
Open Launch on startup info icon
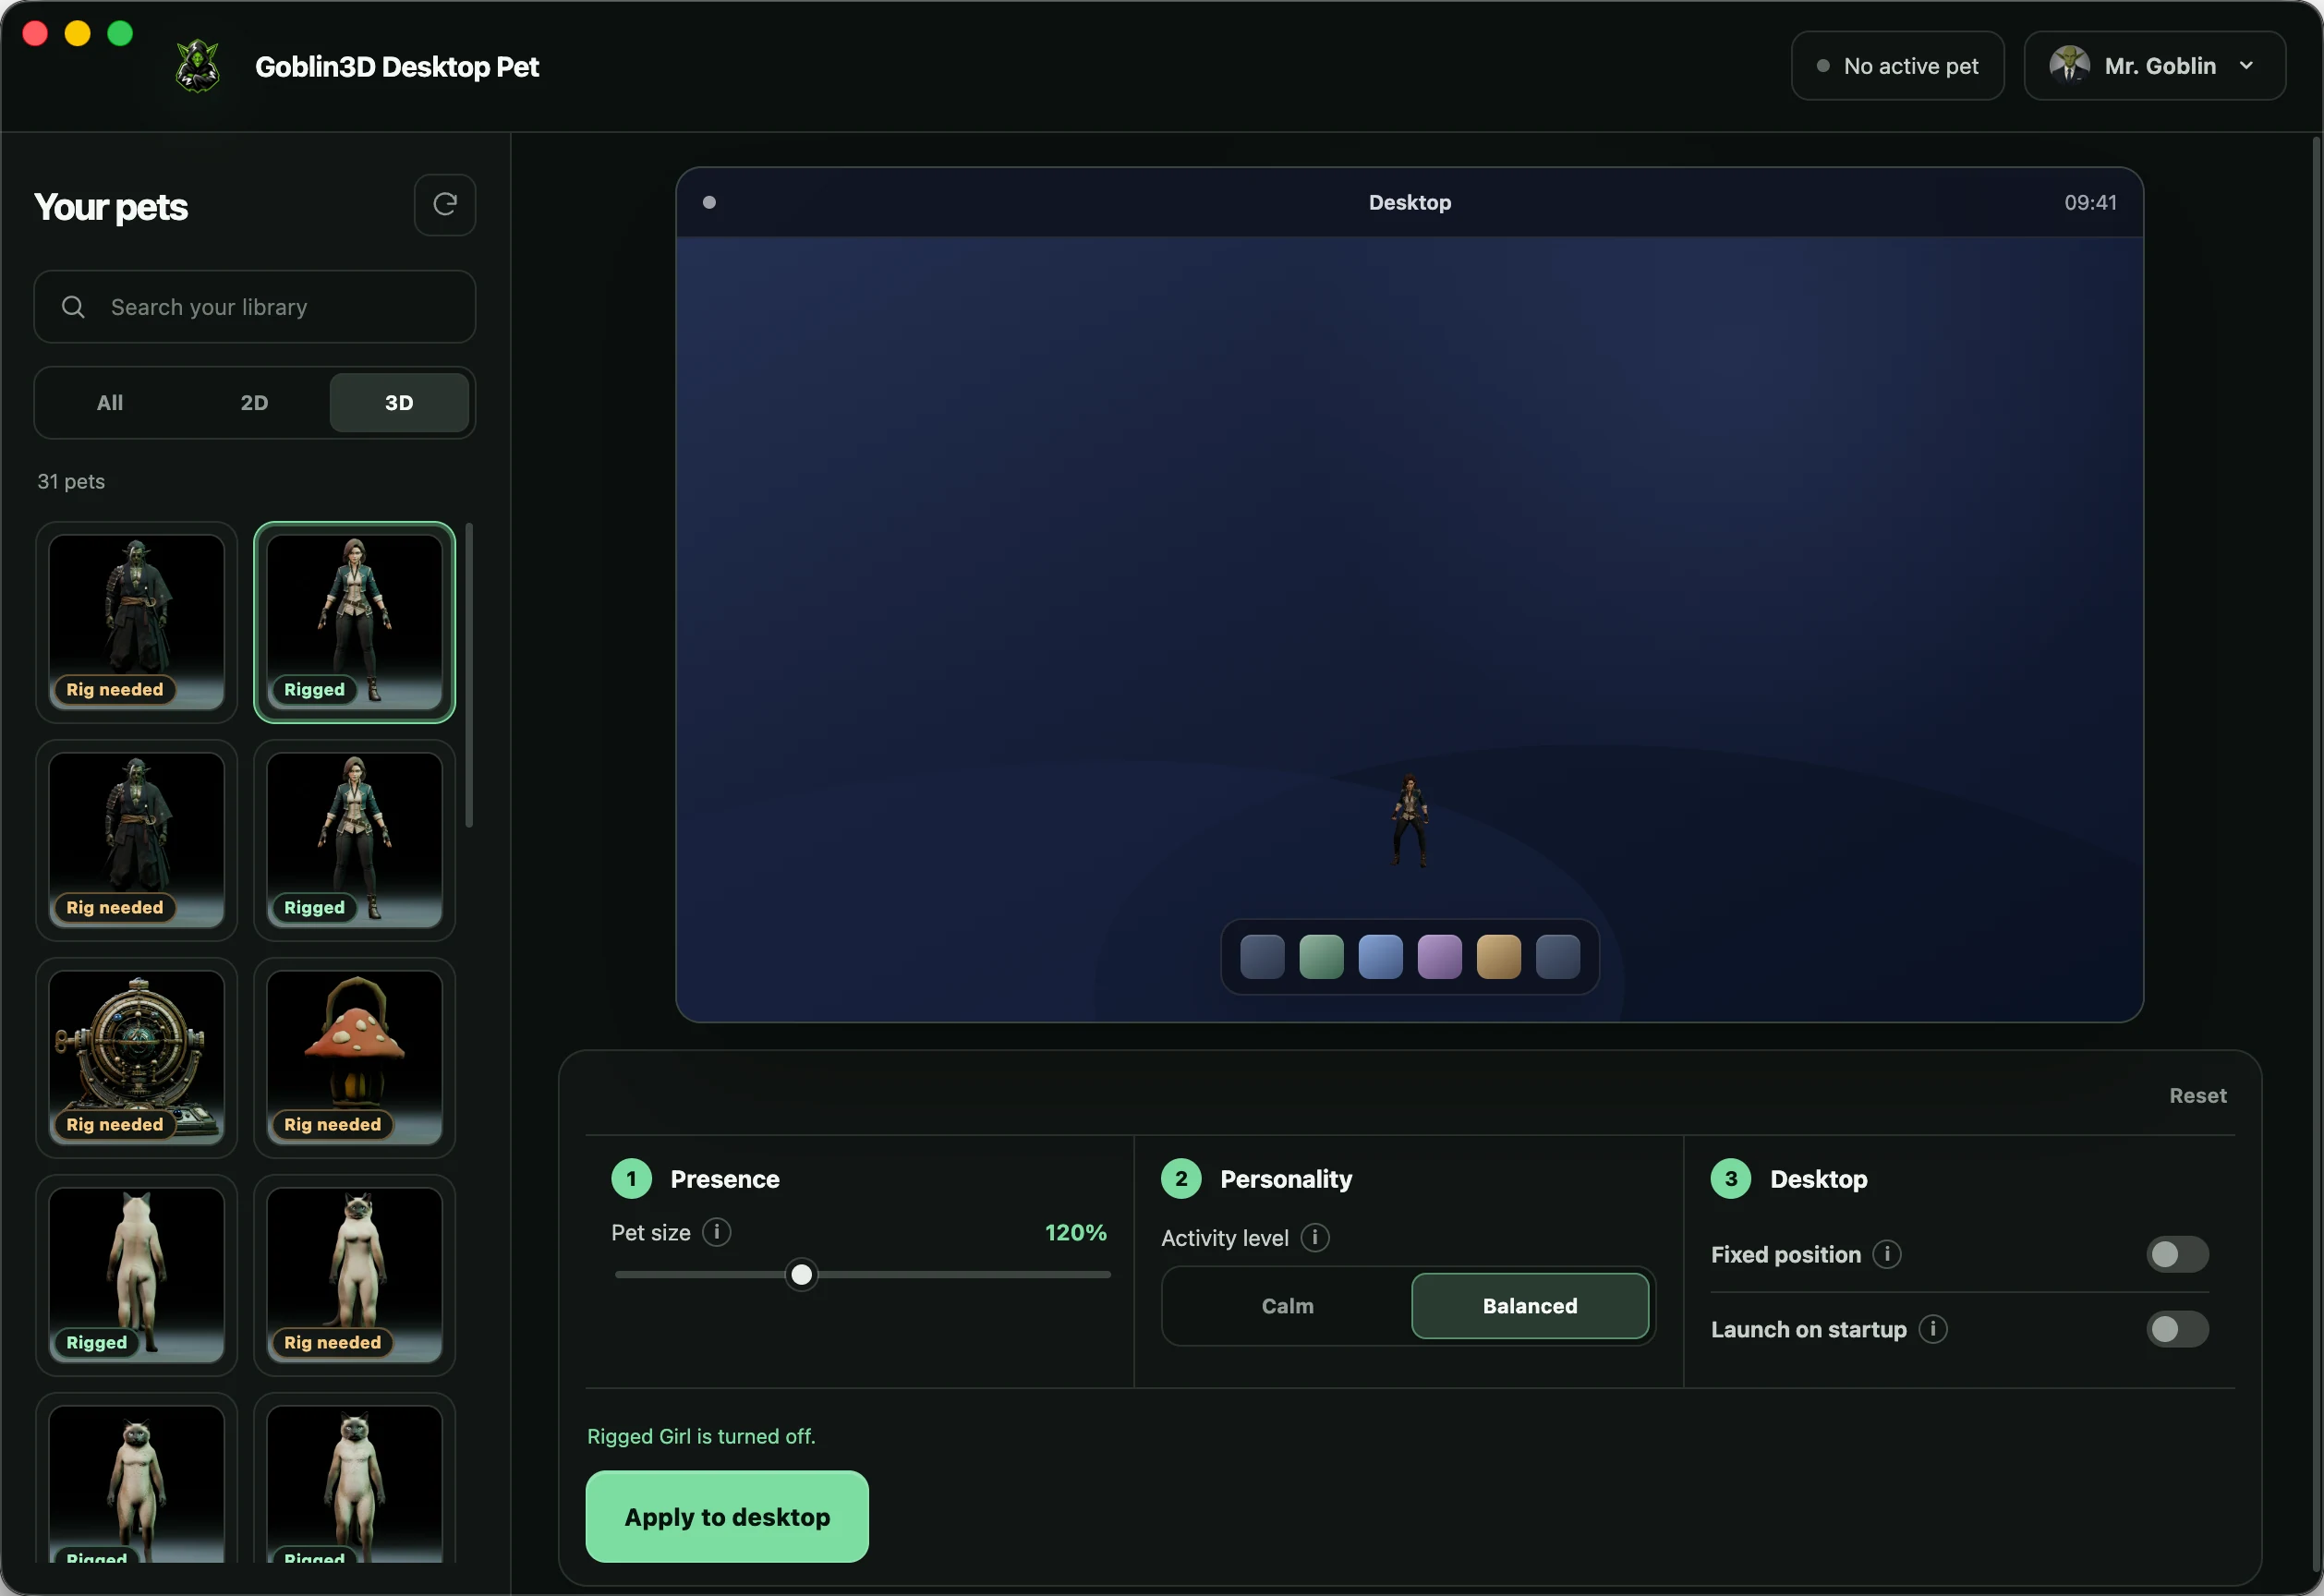[x=1933, y=1329]
